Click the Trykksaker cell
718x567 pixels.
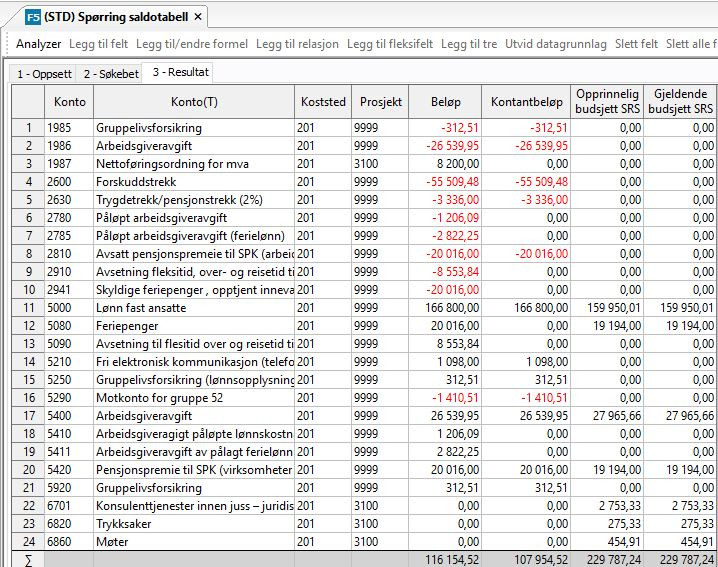tap(194, 524)
